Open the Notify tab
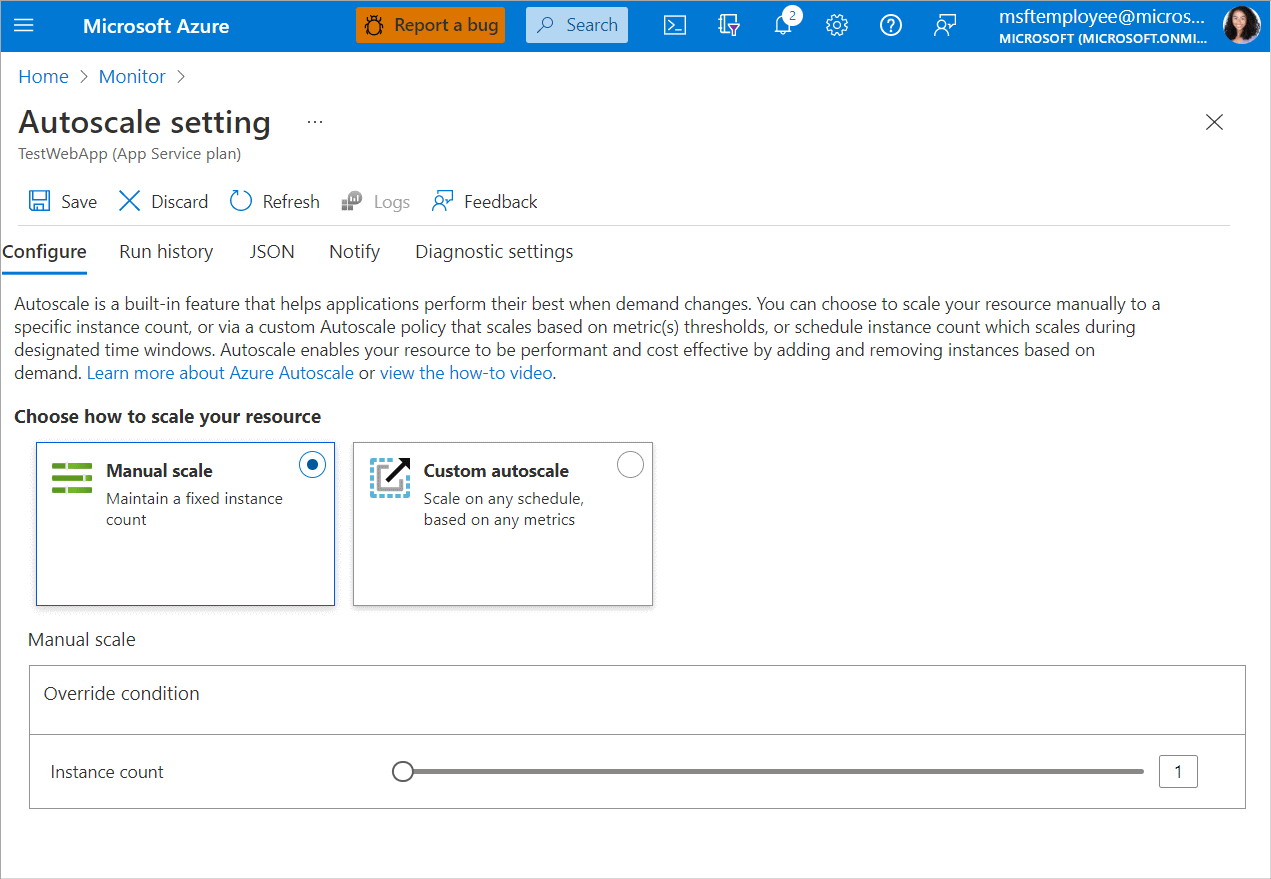 pyautogui.click(x=354, y=252)
